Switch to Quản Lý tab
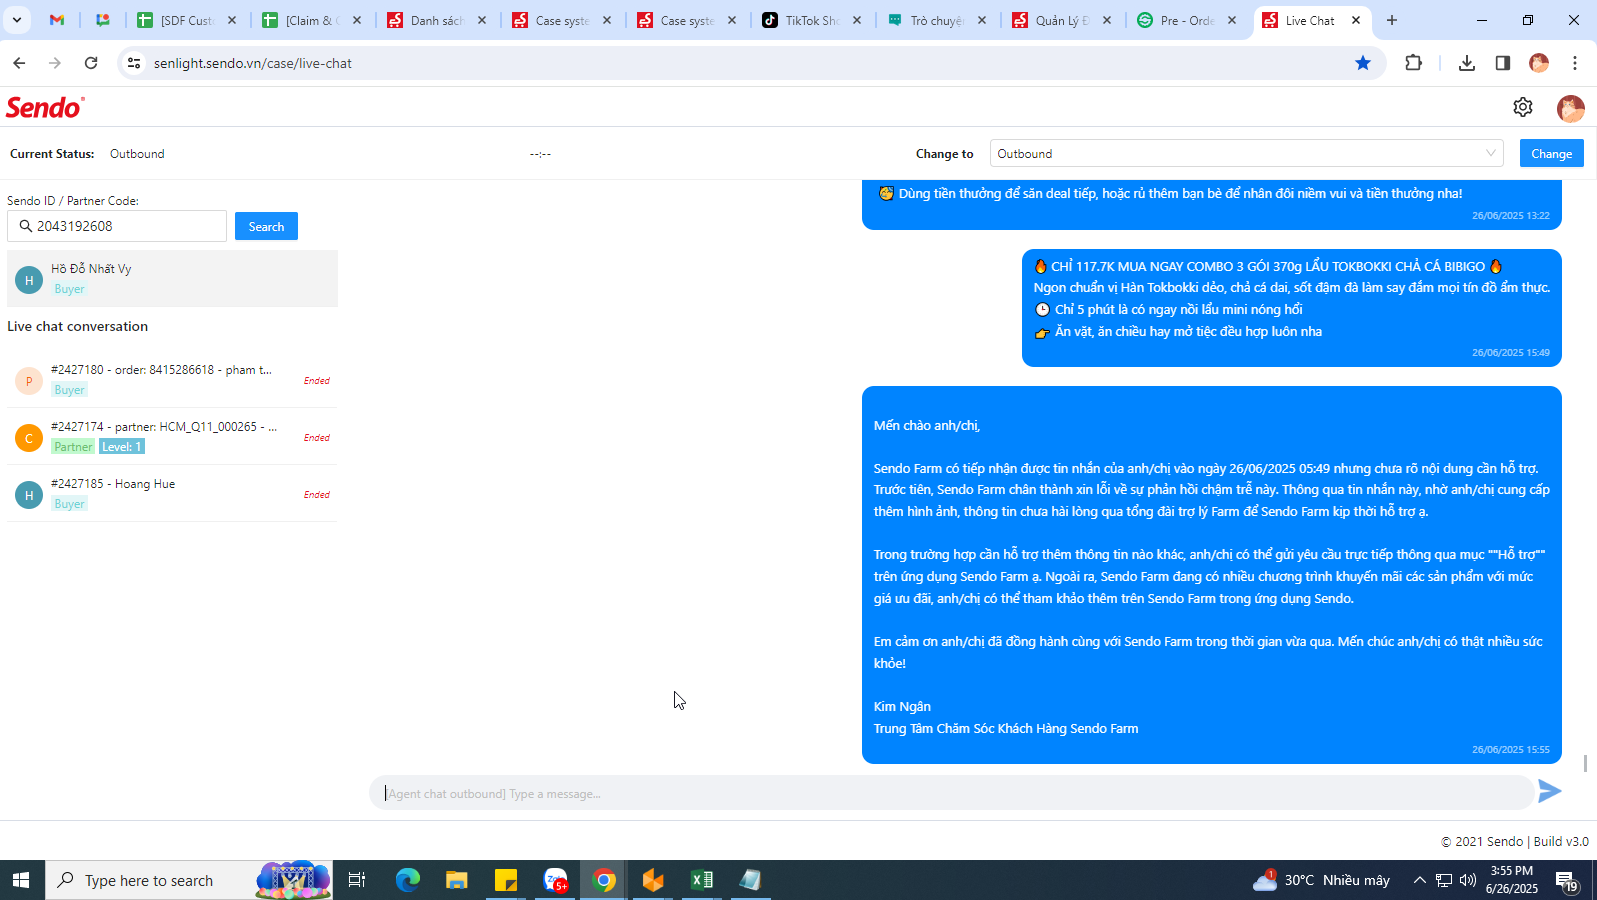1597x900 pixels. coord(1063,20)
